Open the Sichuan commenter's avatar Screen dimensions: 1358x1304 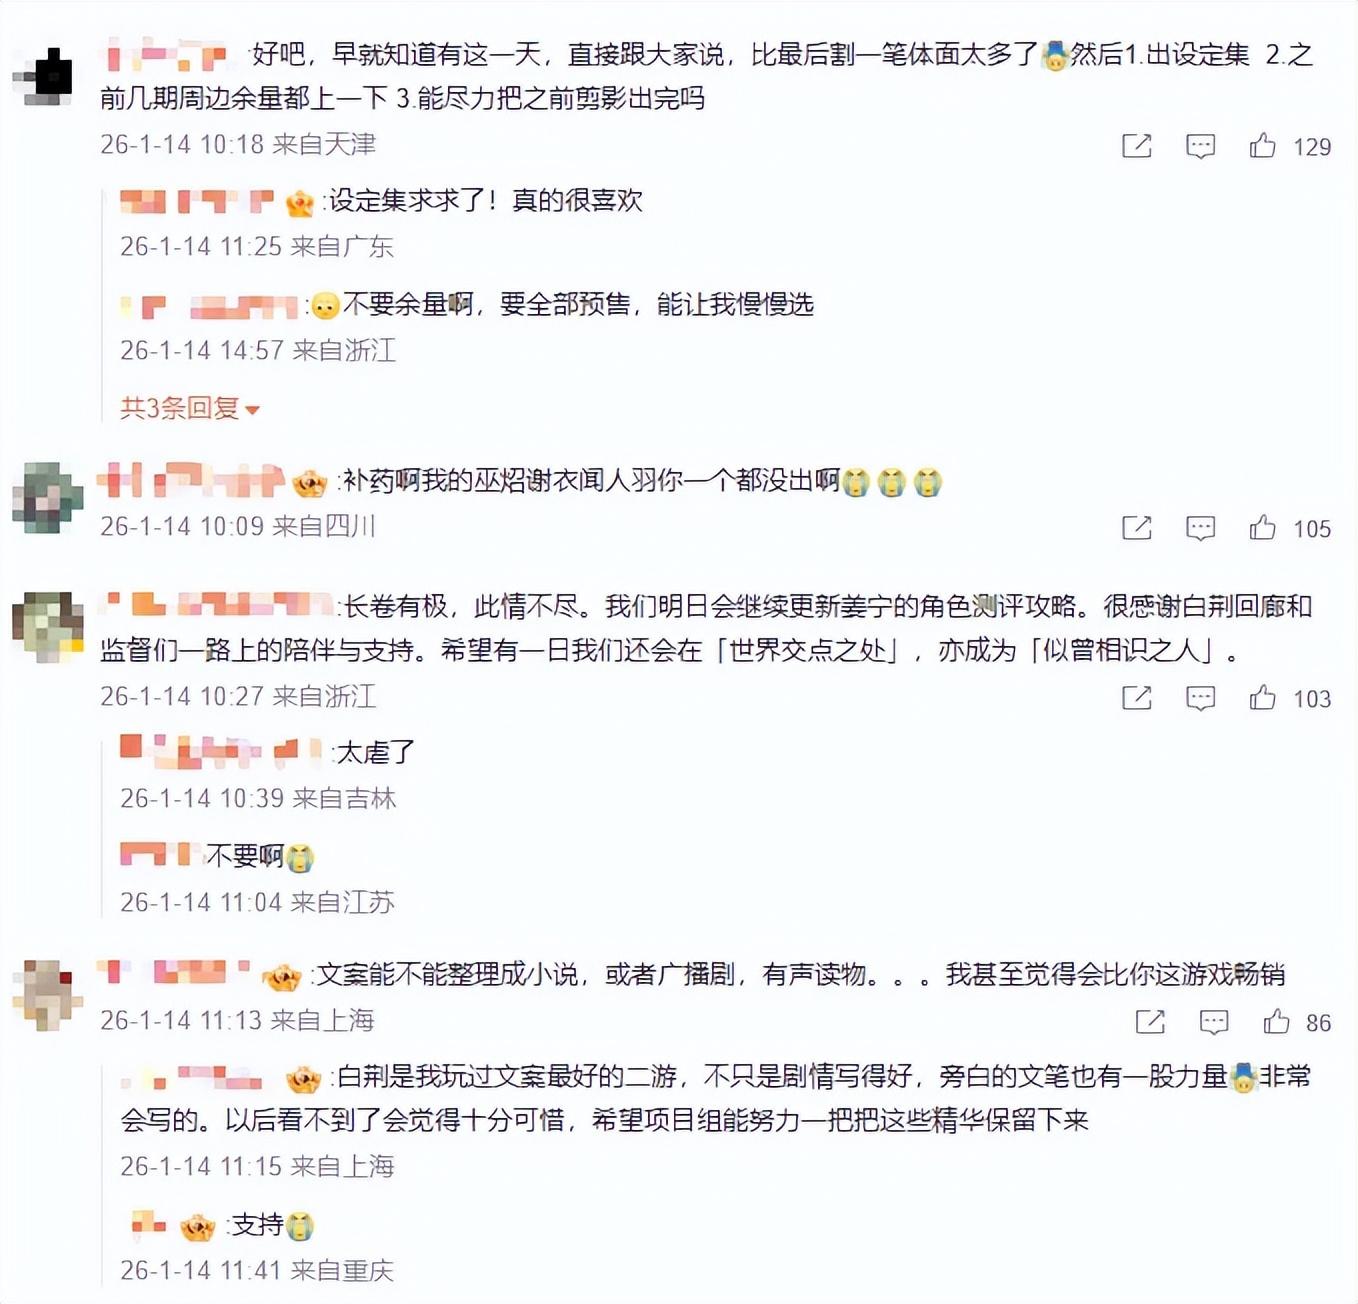[x=48, y=498]
